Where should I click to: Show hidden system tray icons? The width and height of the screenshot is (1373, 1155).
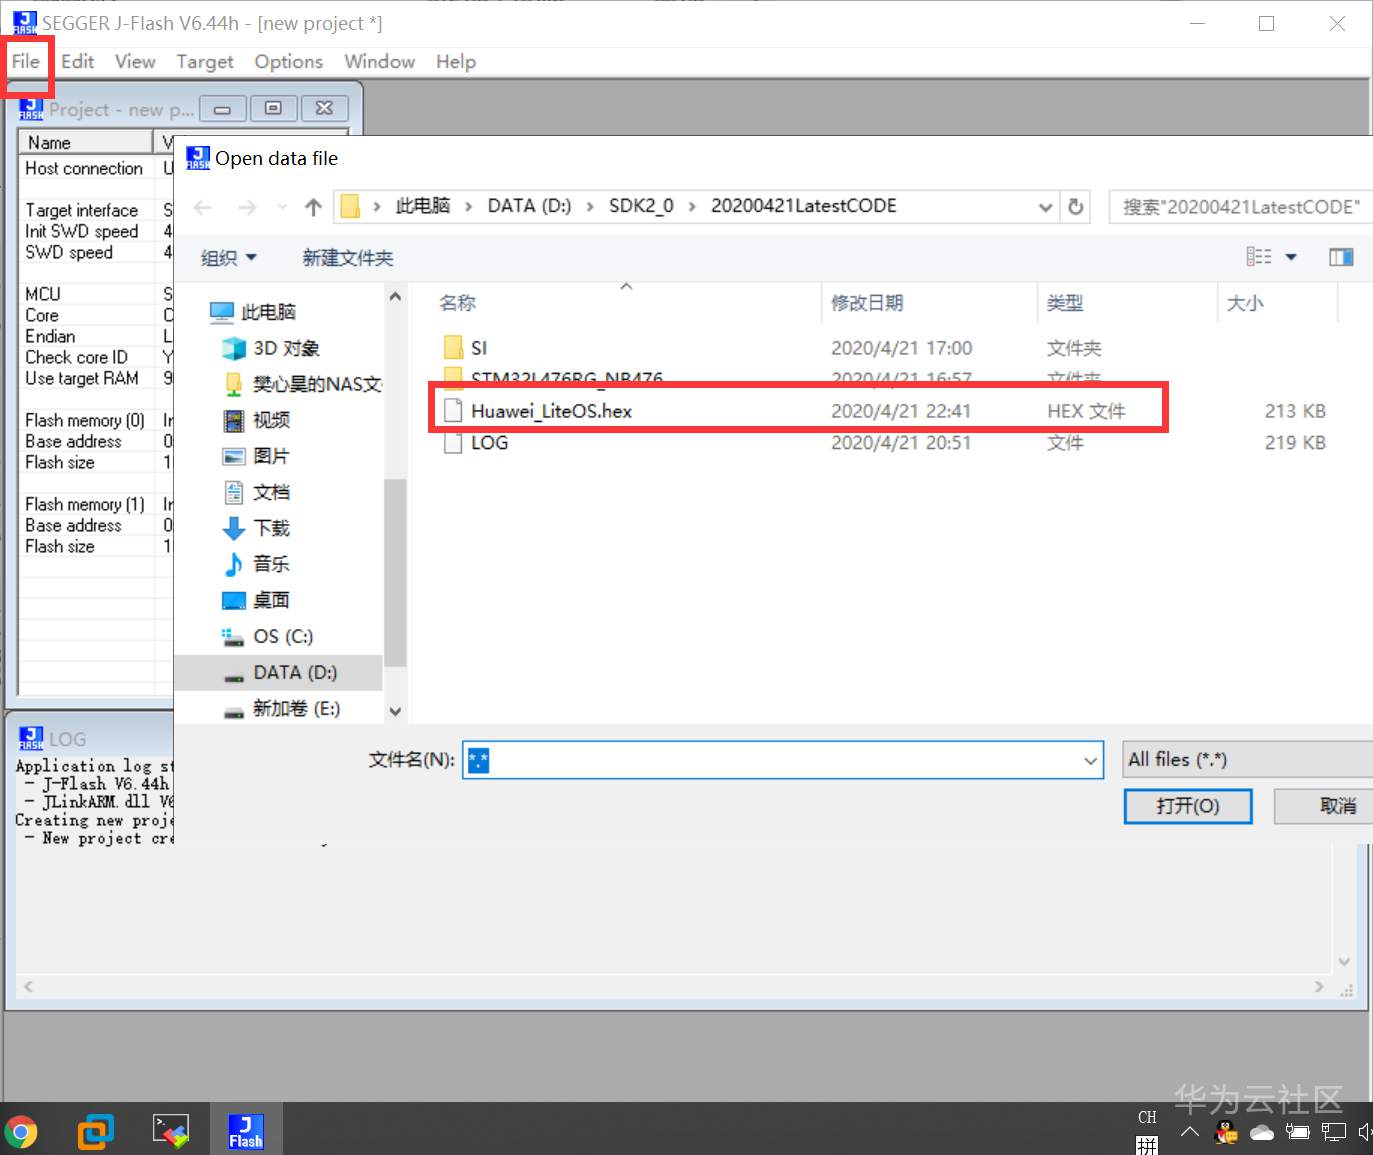[1190, 1131]
